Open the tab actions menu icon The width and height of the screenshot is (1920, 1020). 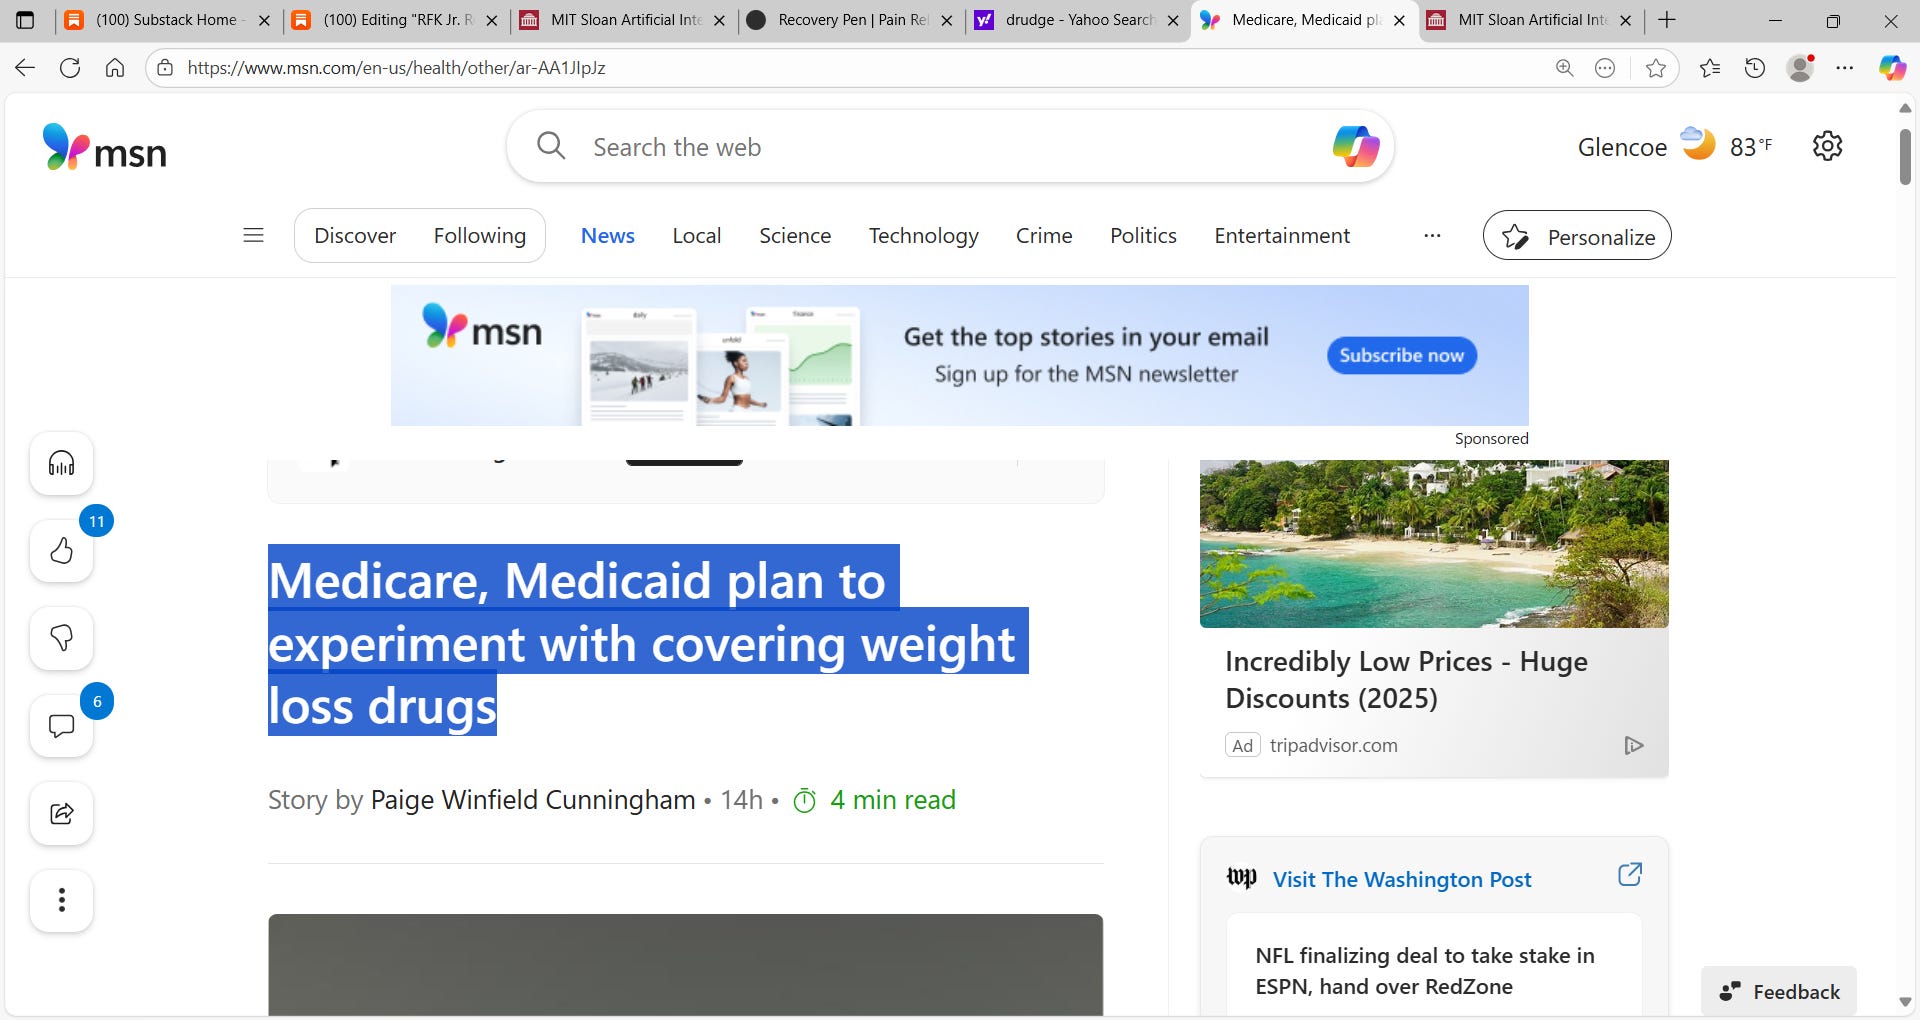25,20
